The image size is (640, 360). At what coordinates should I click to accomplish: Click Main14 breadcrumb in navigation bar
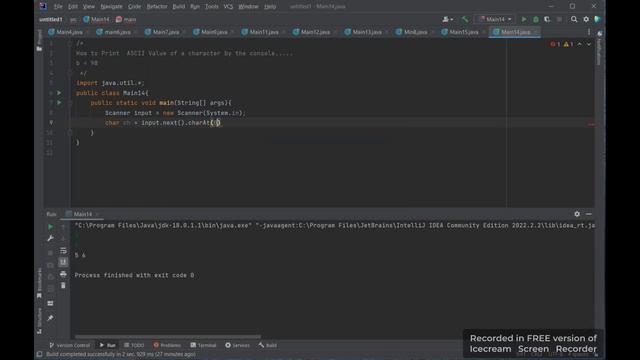[x=96, y=19]
